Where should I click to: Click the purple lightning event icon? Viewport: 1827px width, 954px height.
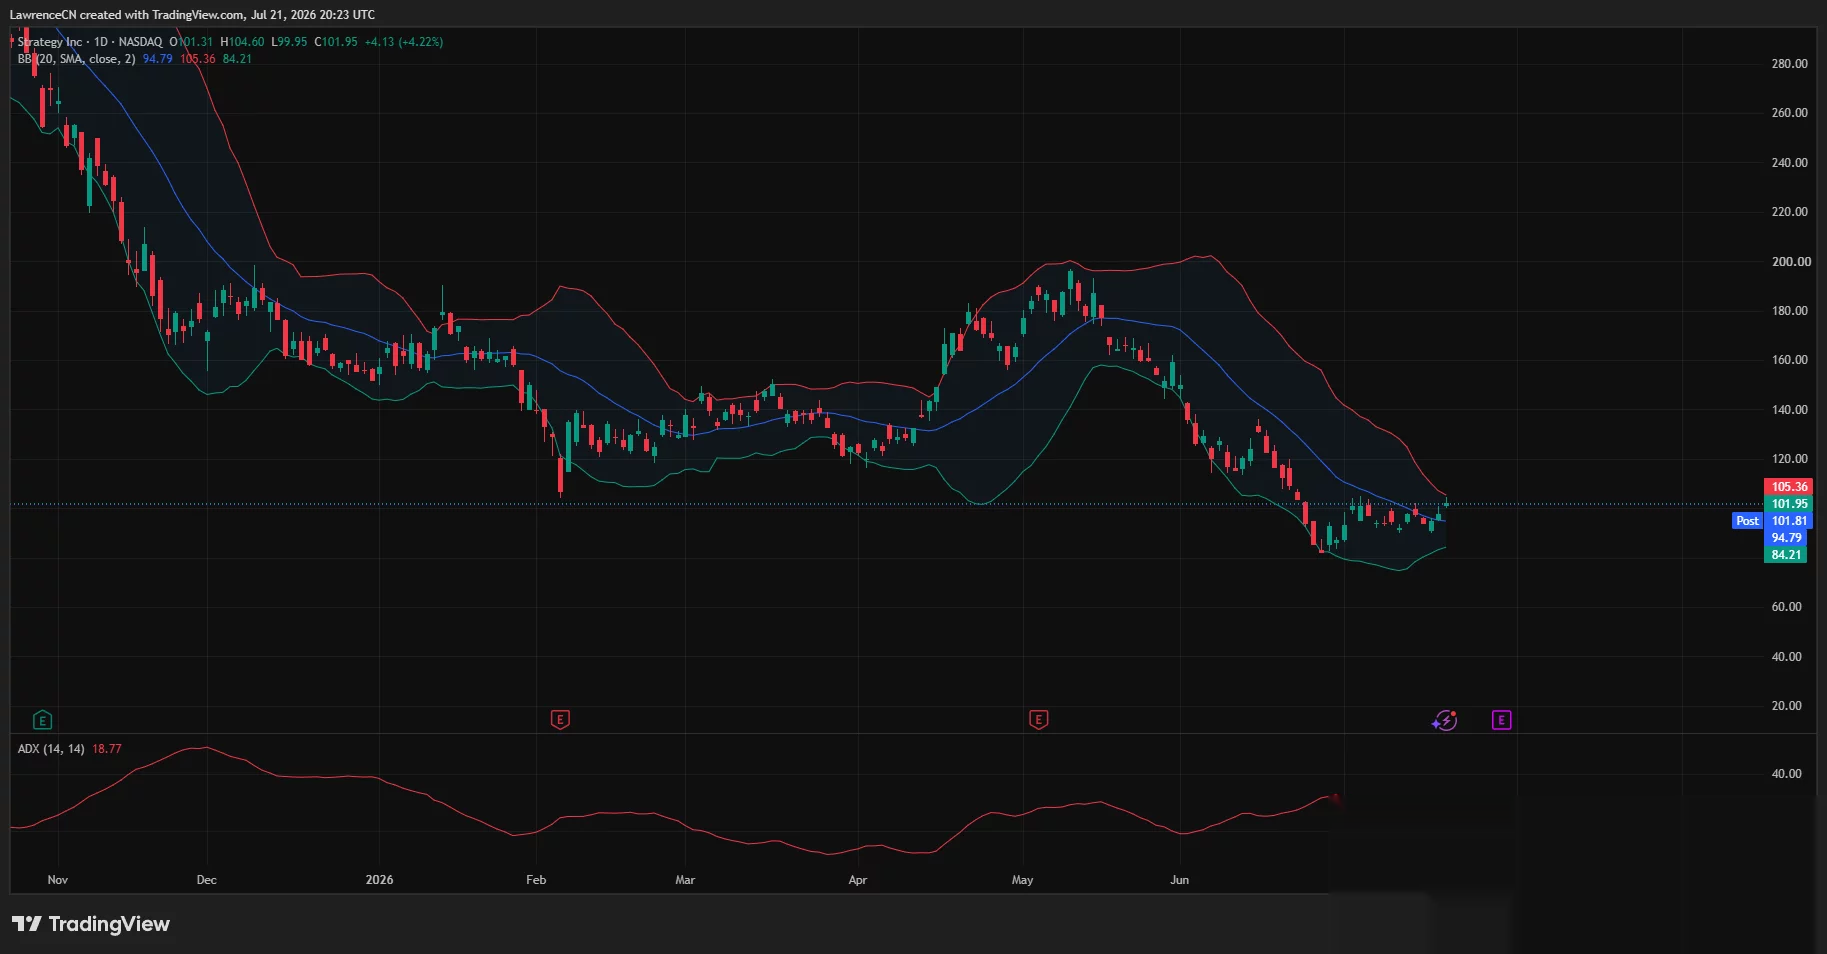point(1445,720)
